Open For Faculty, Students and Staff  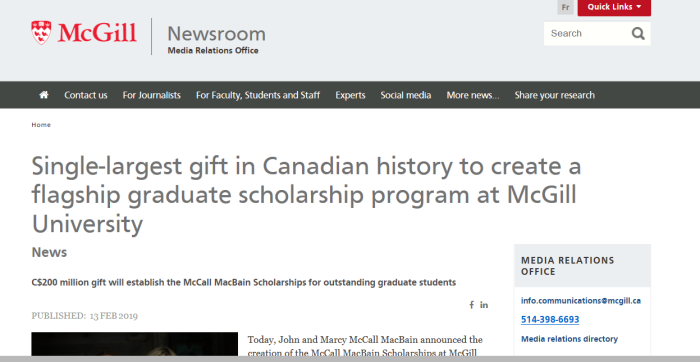point(258,95)
